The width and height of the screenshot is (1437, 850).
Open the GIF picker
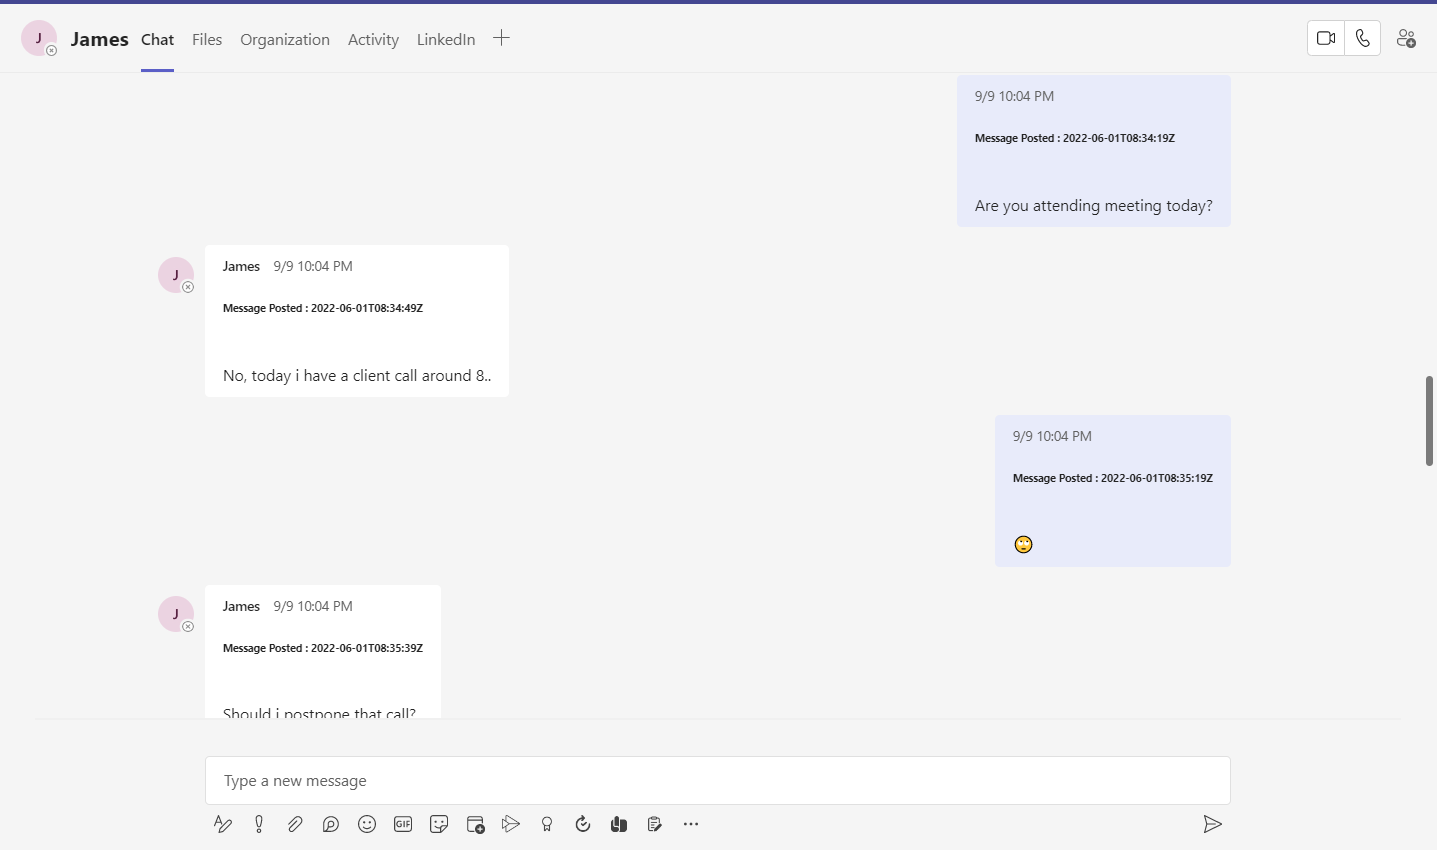(x=403, y=824)
